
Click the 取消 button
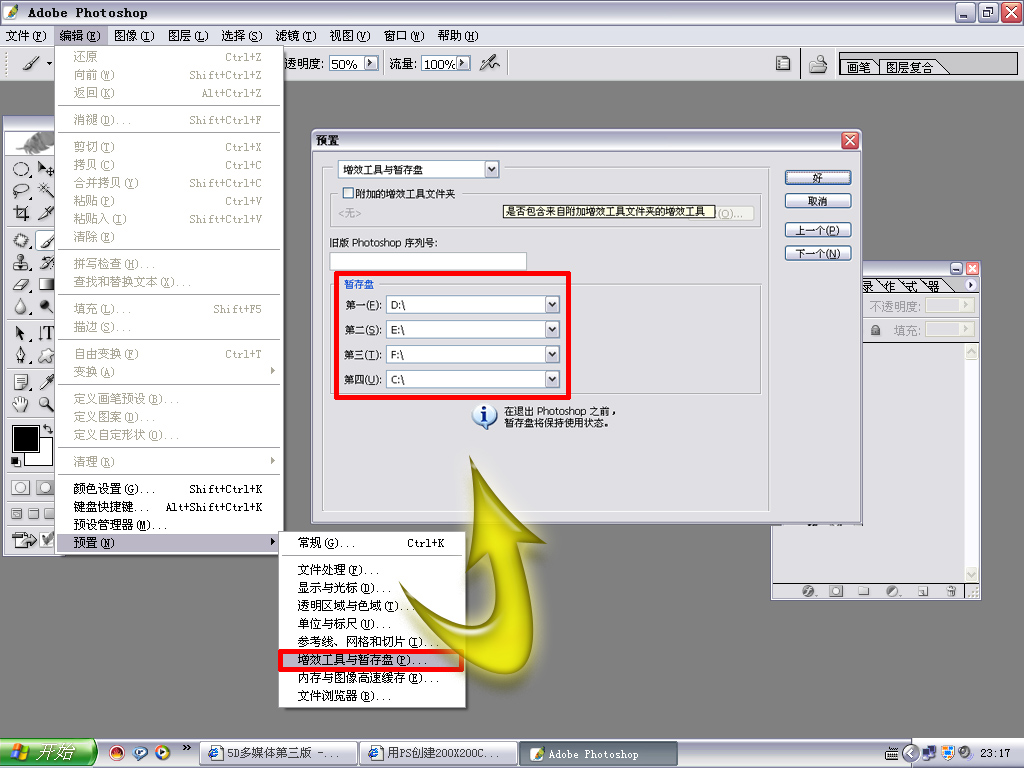click(818, 201)
